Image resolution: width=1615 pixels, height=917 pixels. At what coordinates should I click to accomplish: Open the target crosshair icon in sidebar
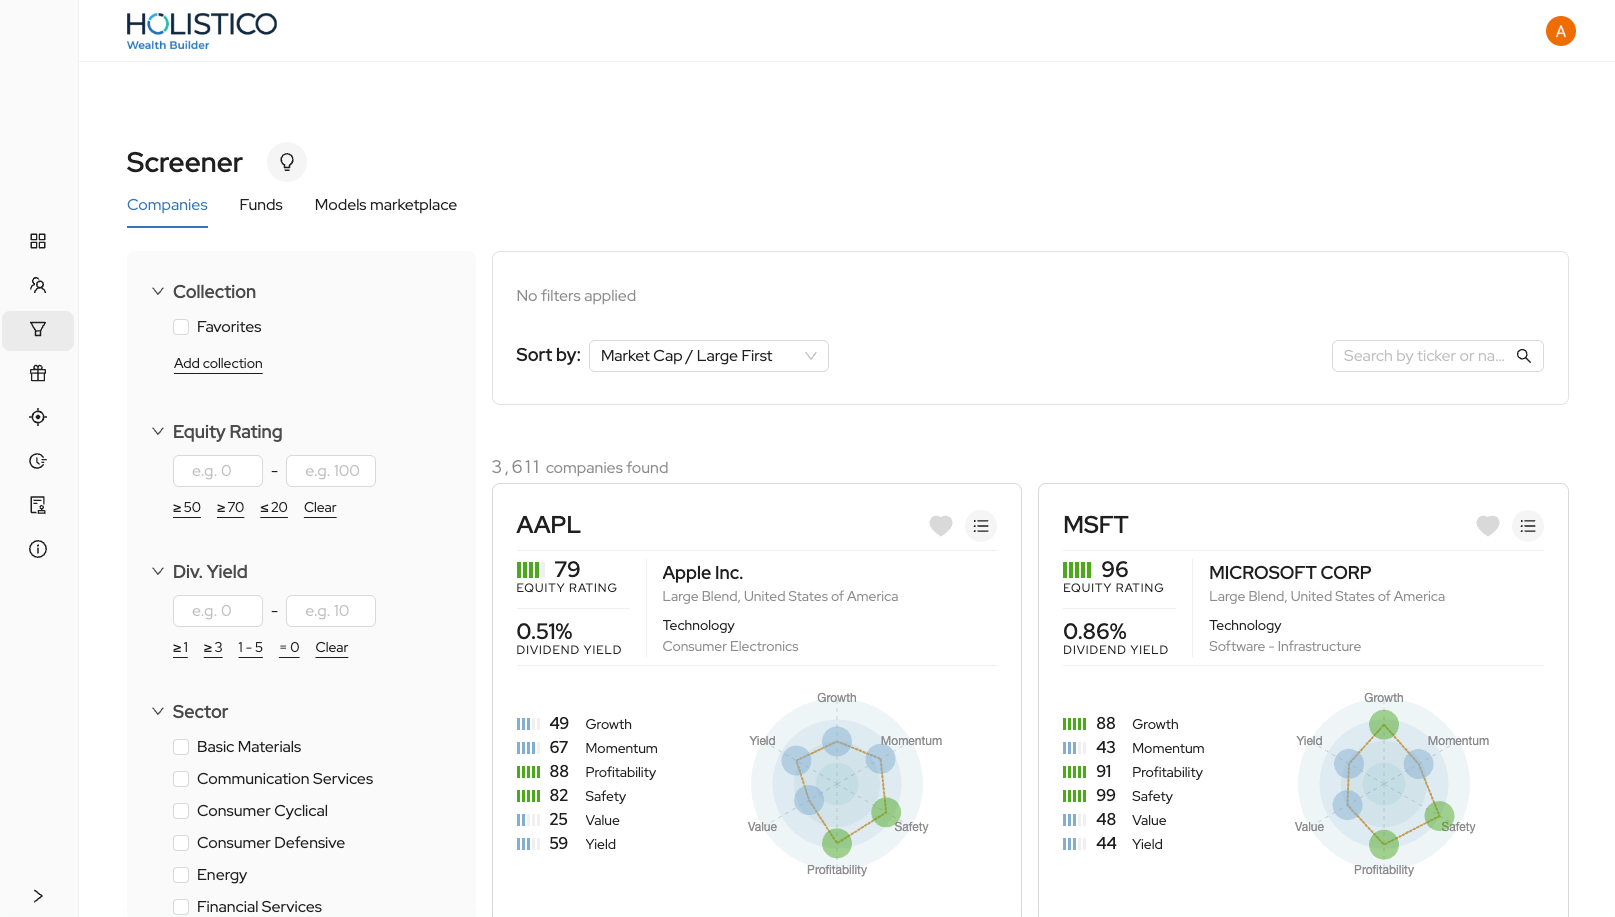point(38,417)
